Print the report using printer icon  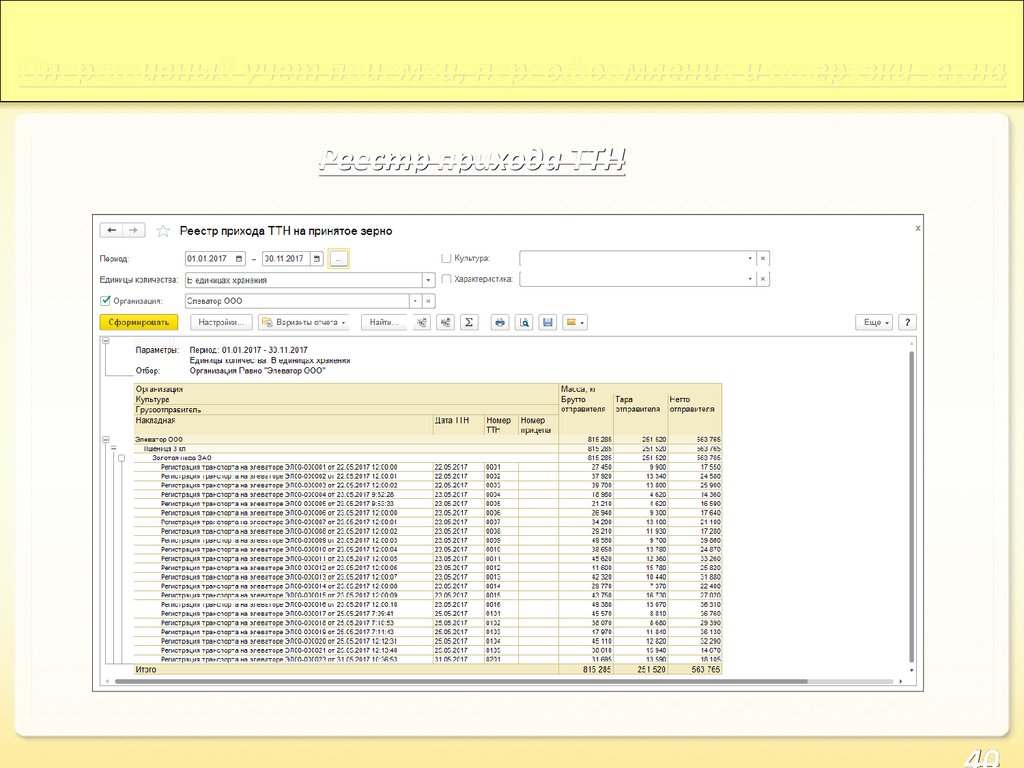499,323
